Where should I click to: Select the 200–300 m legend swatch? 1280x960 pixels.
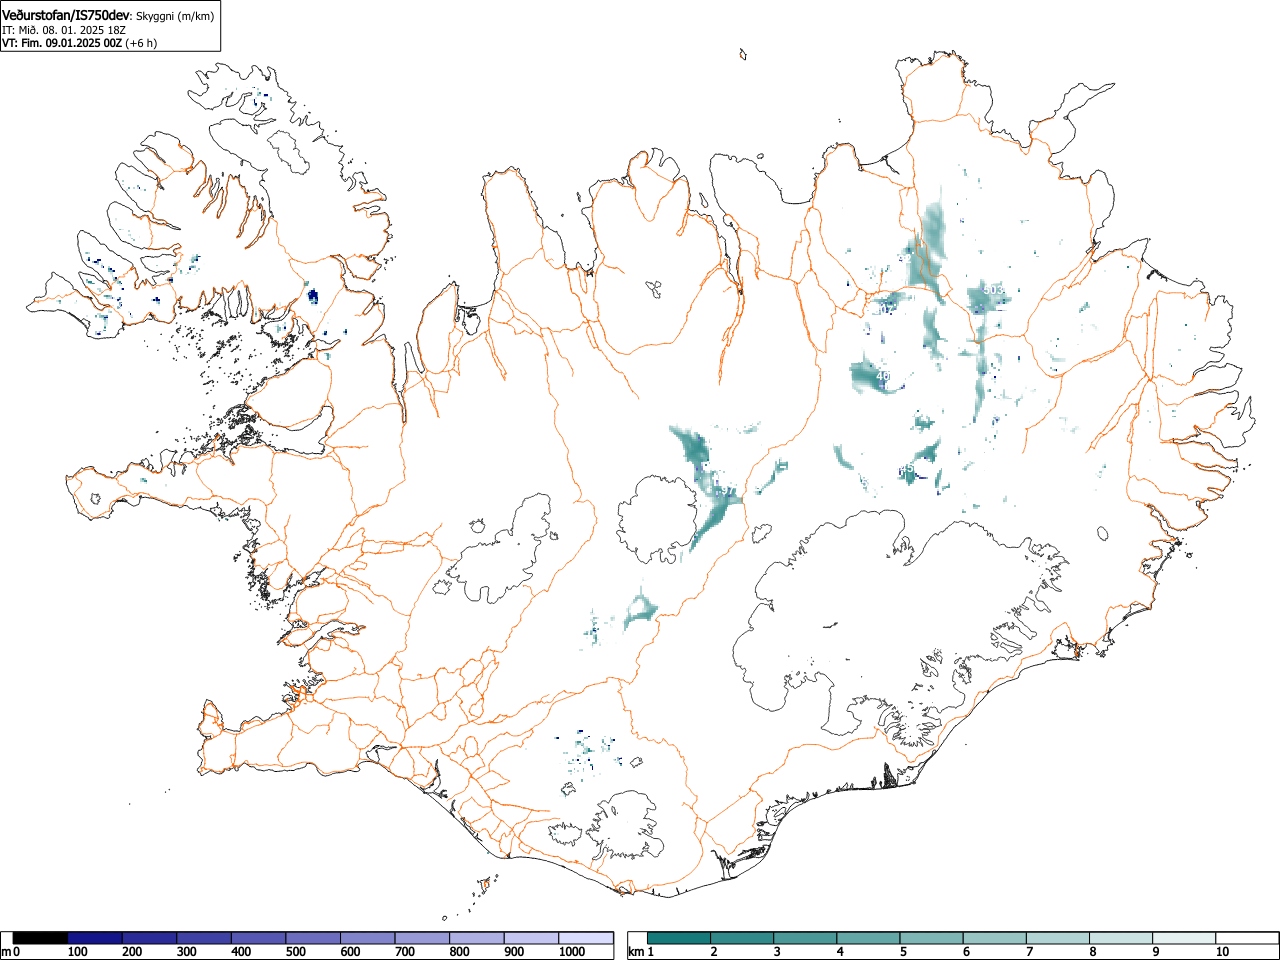point(150,938)
